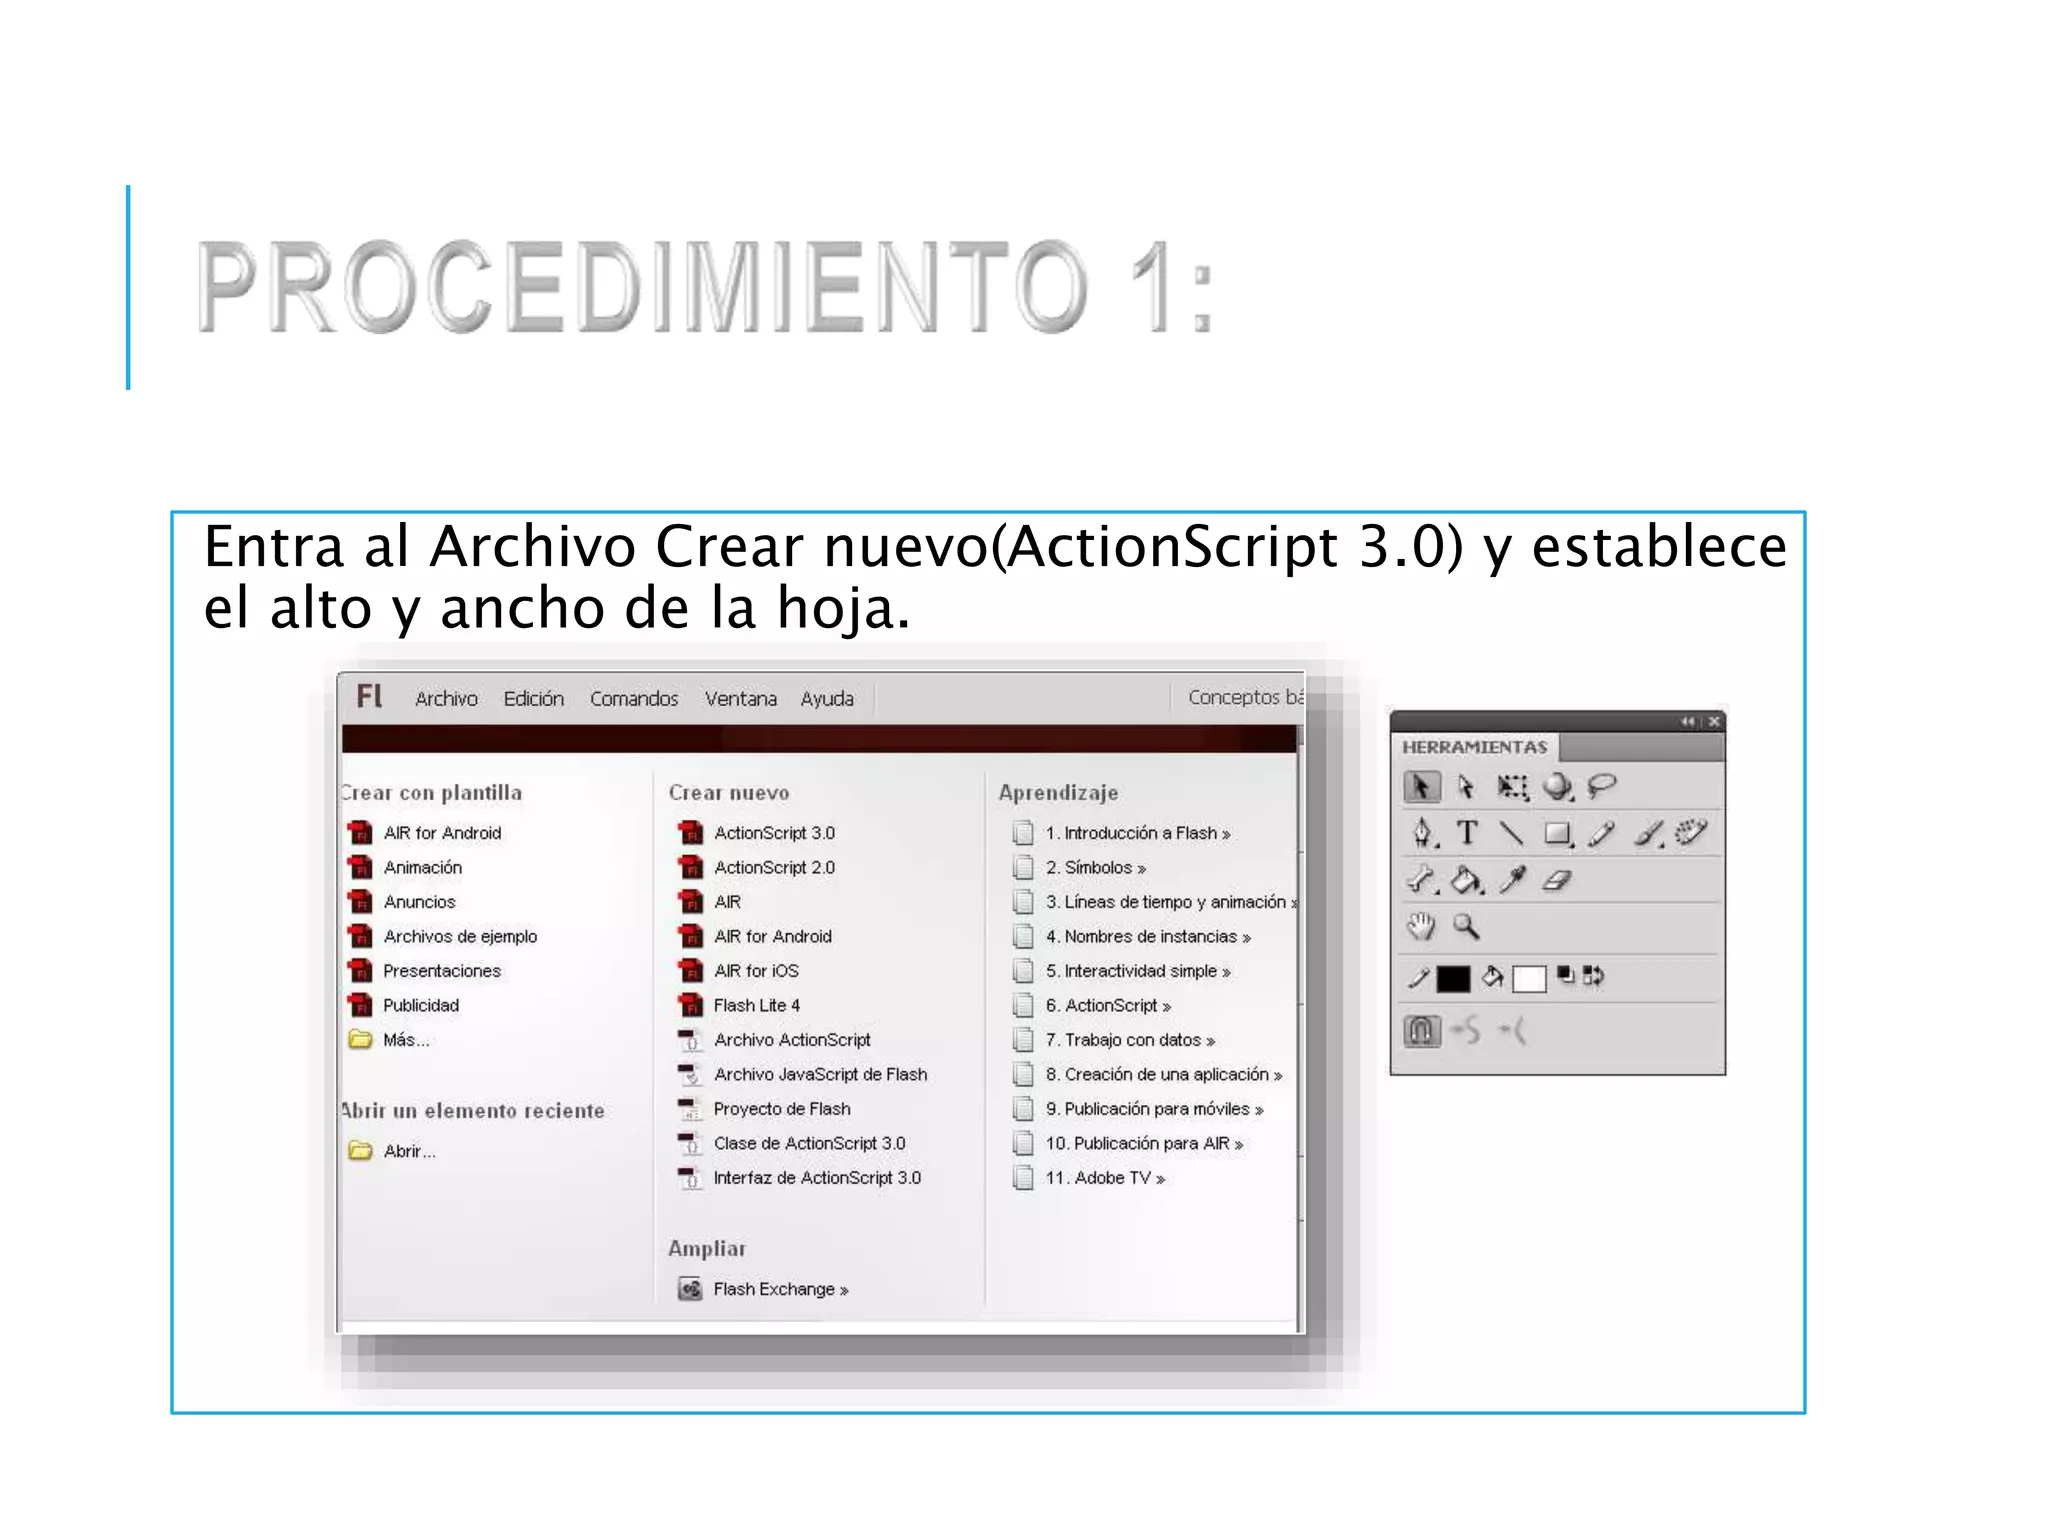
Task: Create Clase de ActionScript 3.0
Action: pyautogui.click(x=809, y=1143)
